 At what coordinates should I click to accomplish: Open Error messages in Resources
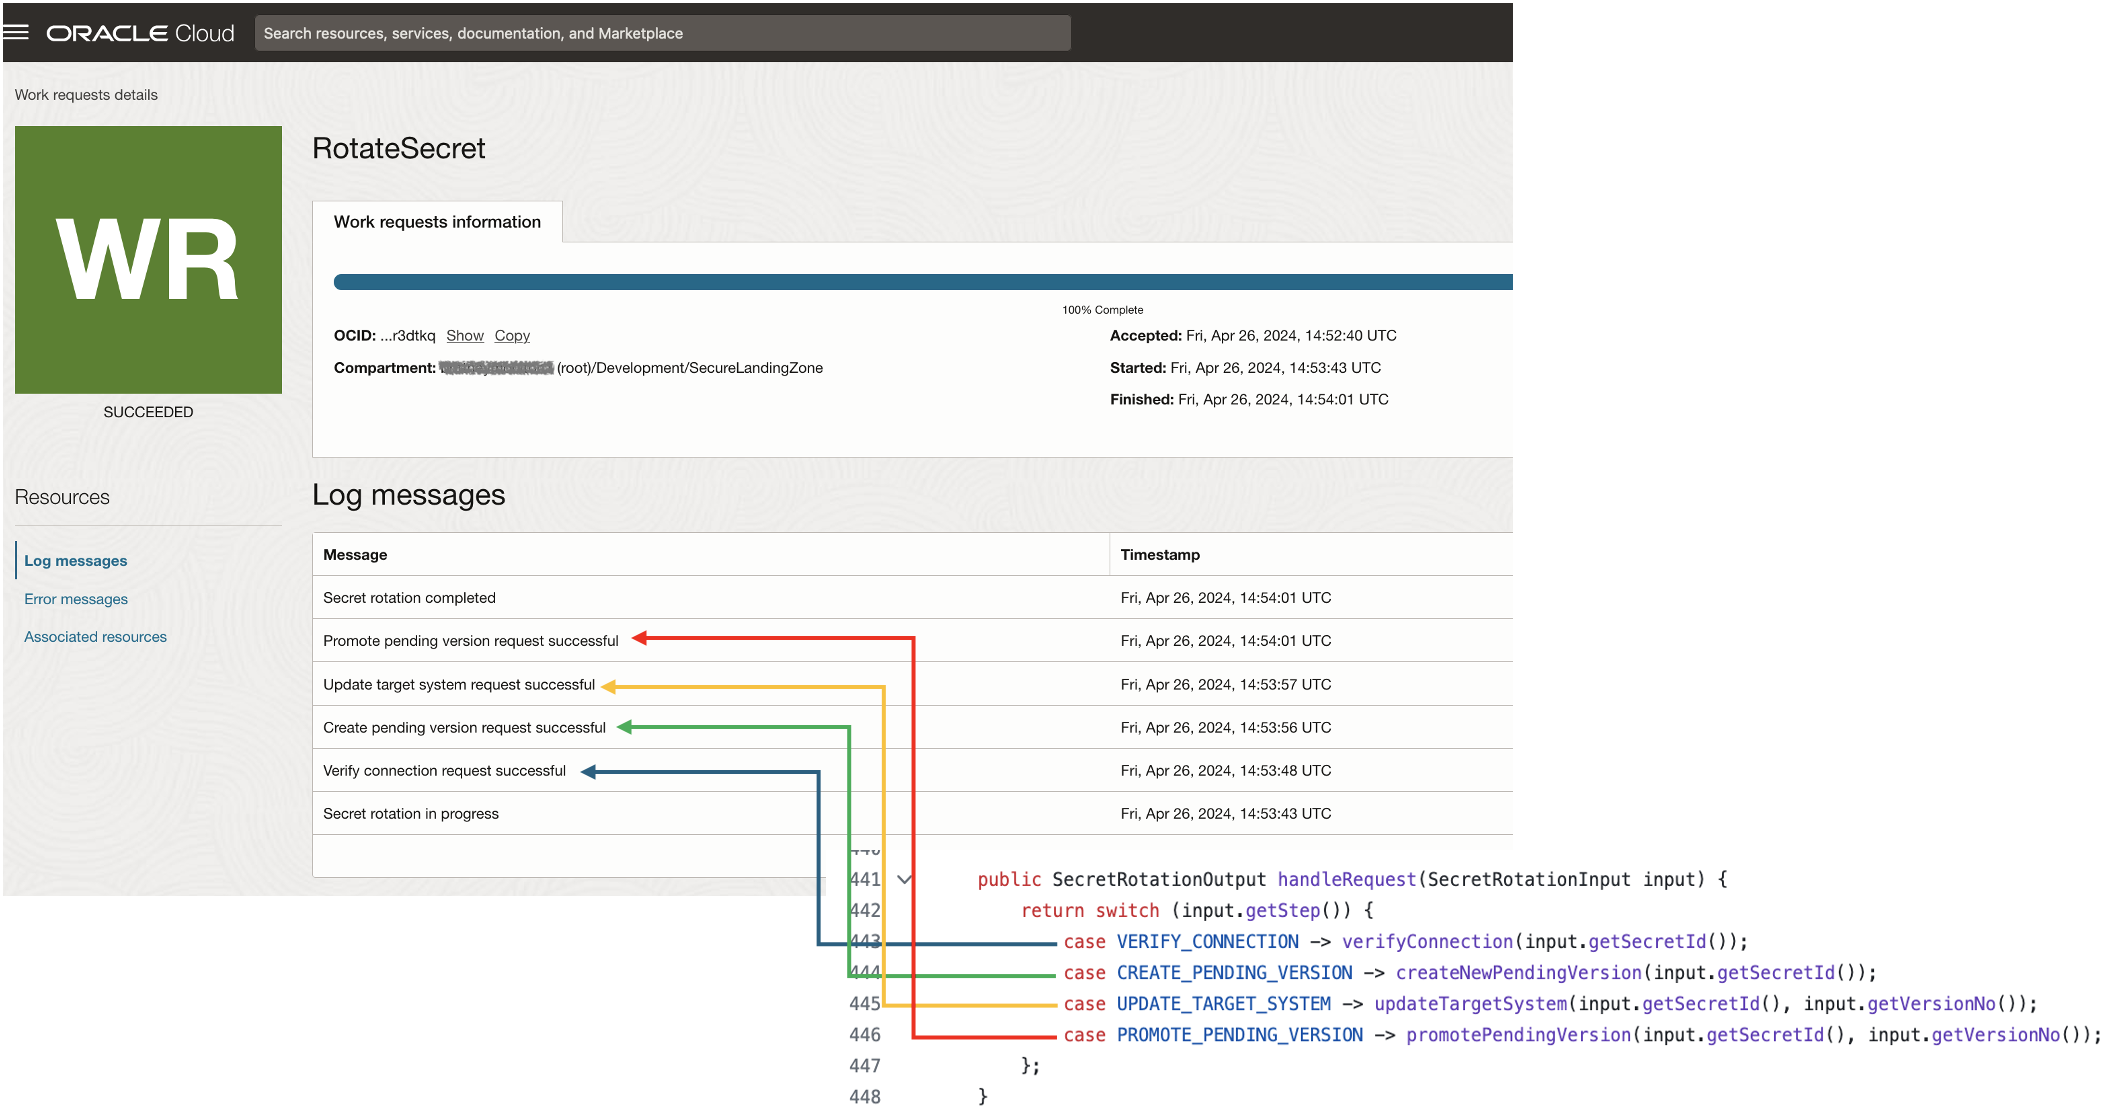click(76, 599)
